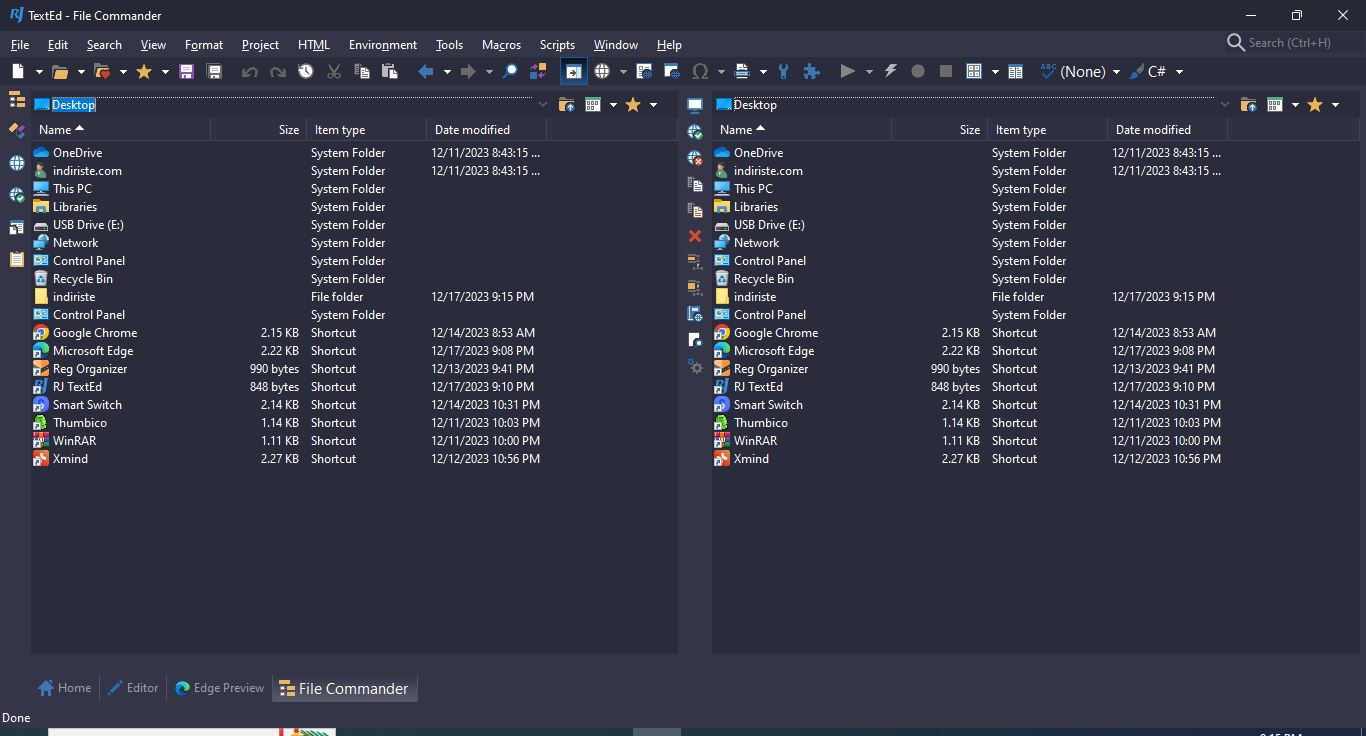1366x736 pixels.
Task: Expand the right pane Desktop path dropdown
Action: click(1224, 105)
